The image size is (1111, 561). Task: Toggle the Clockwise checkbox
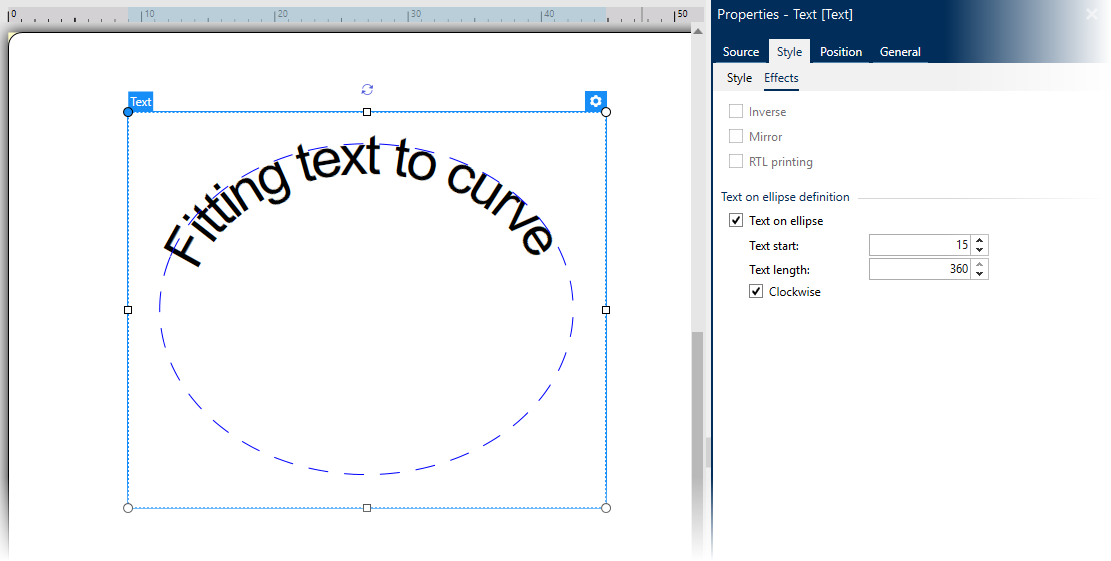(756, 292)
